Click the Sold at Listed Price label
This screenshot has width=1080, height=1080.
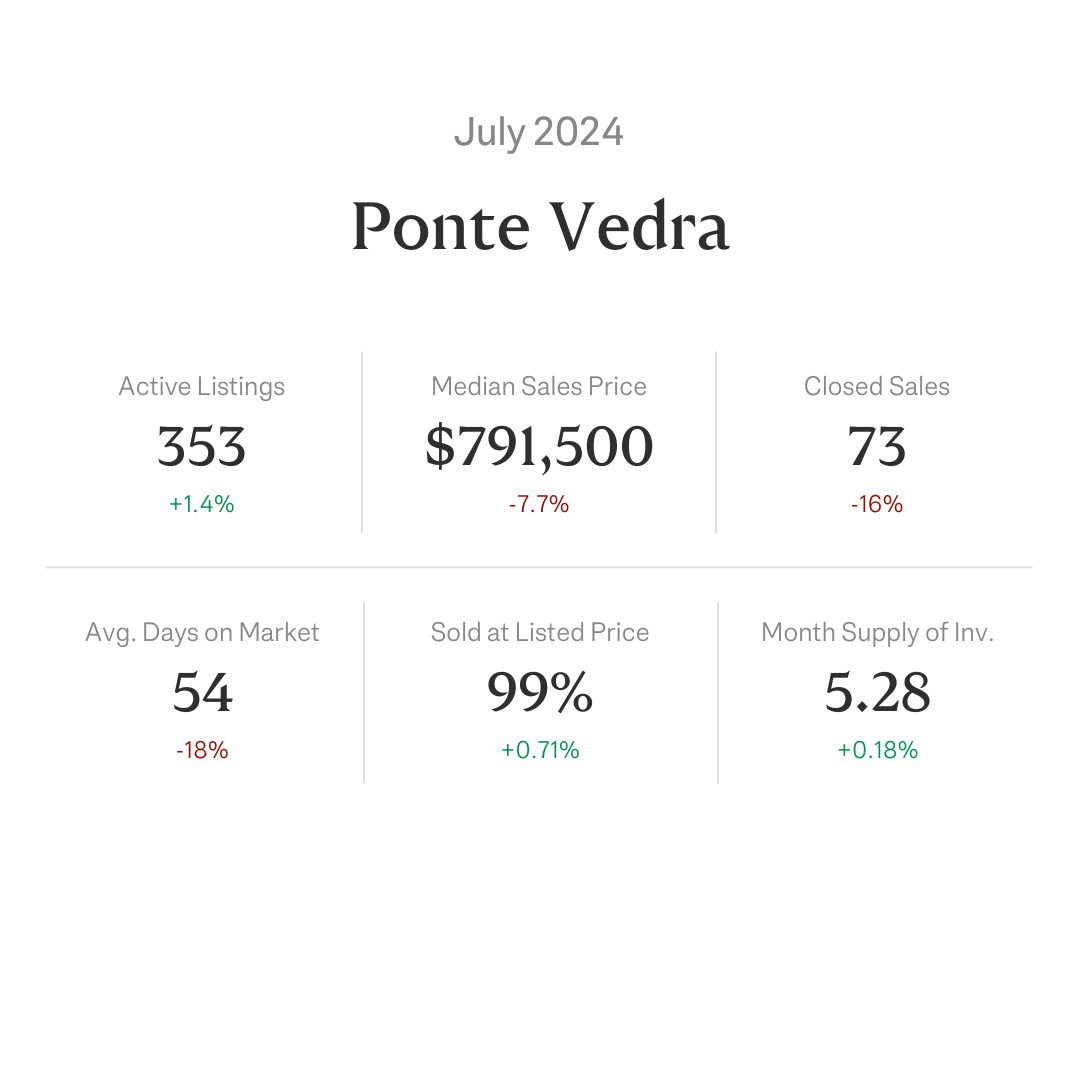click(x=540, y=632)
